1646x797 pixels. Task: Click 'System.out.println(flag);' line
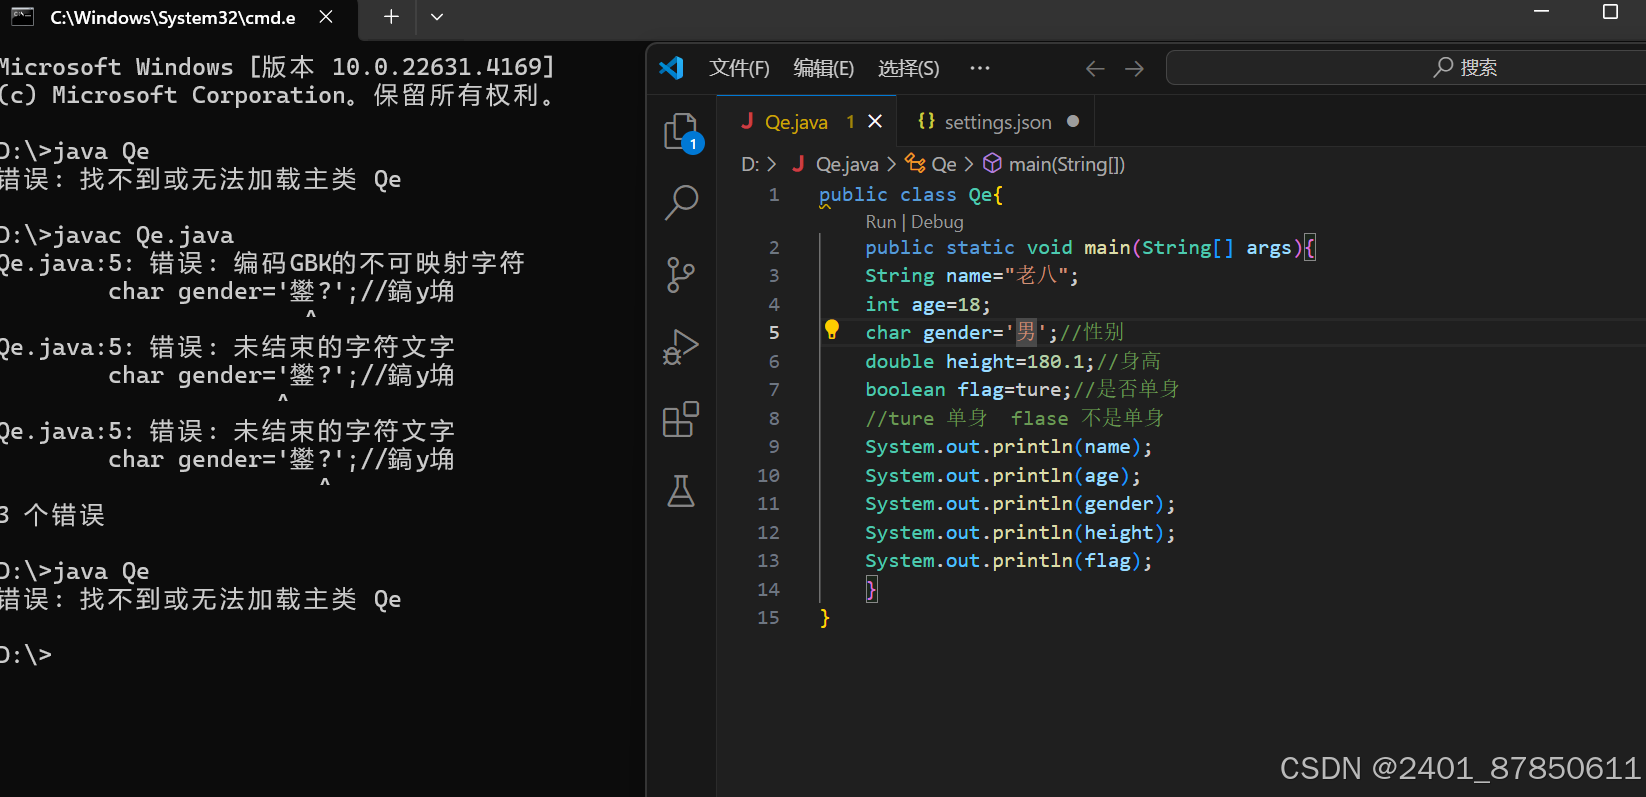1009,560
